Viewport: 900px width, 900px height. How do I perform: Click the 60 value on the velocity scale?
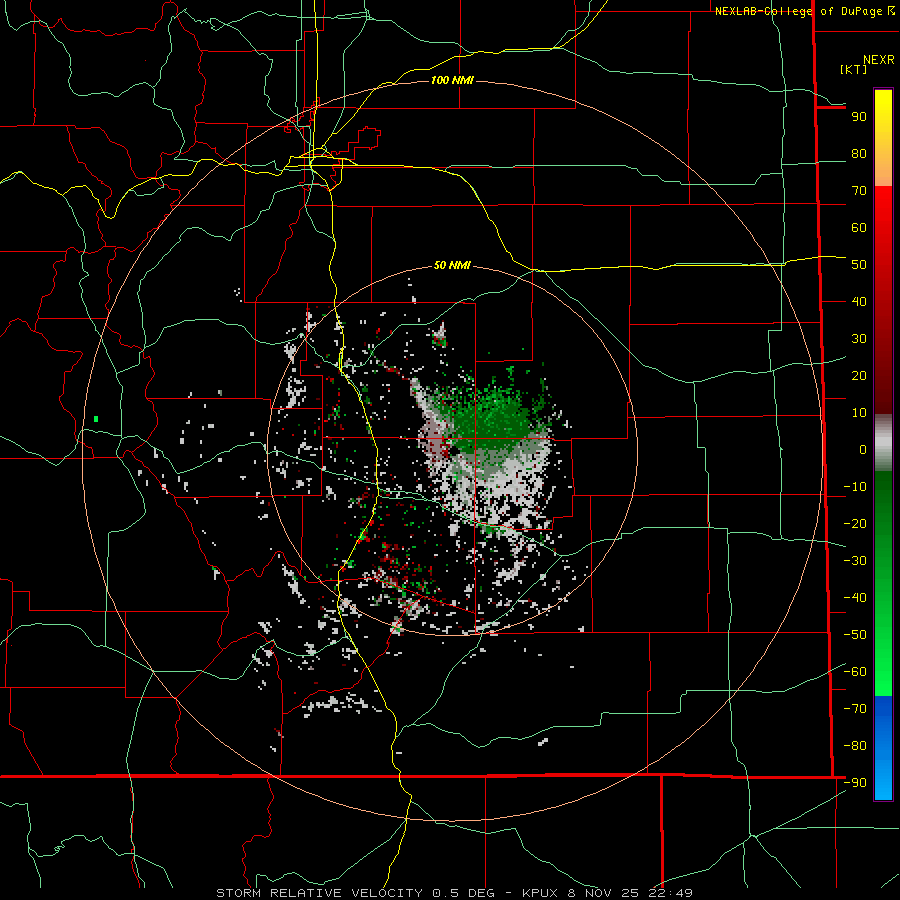[x=859, y=228]
